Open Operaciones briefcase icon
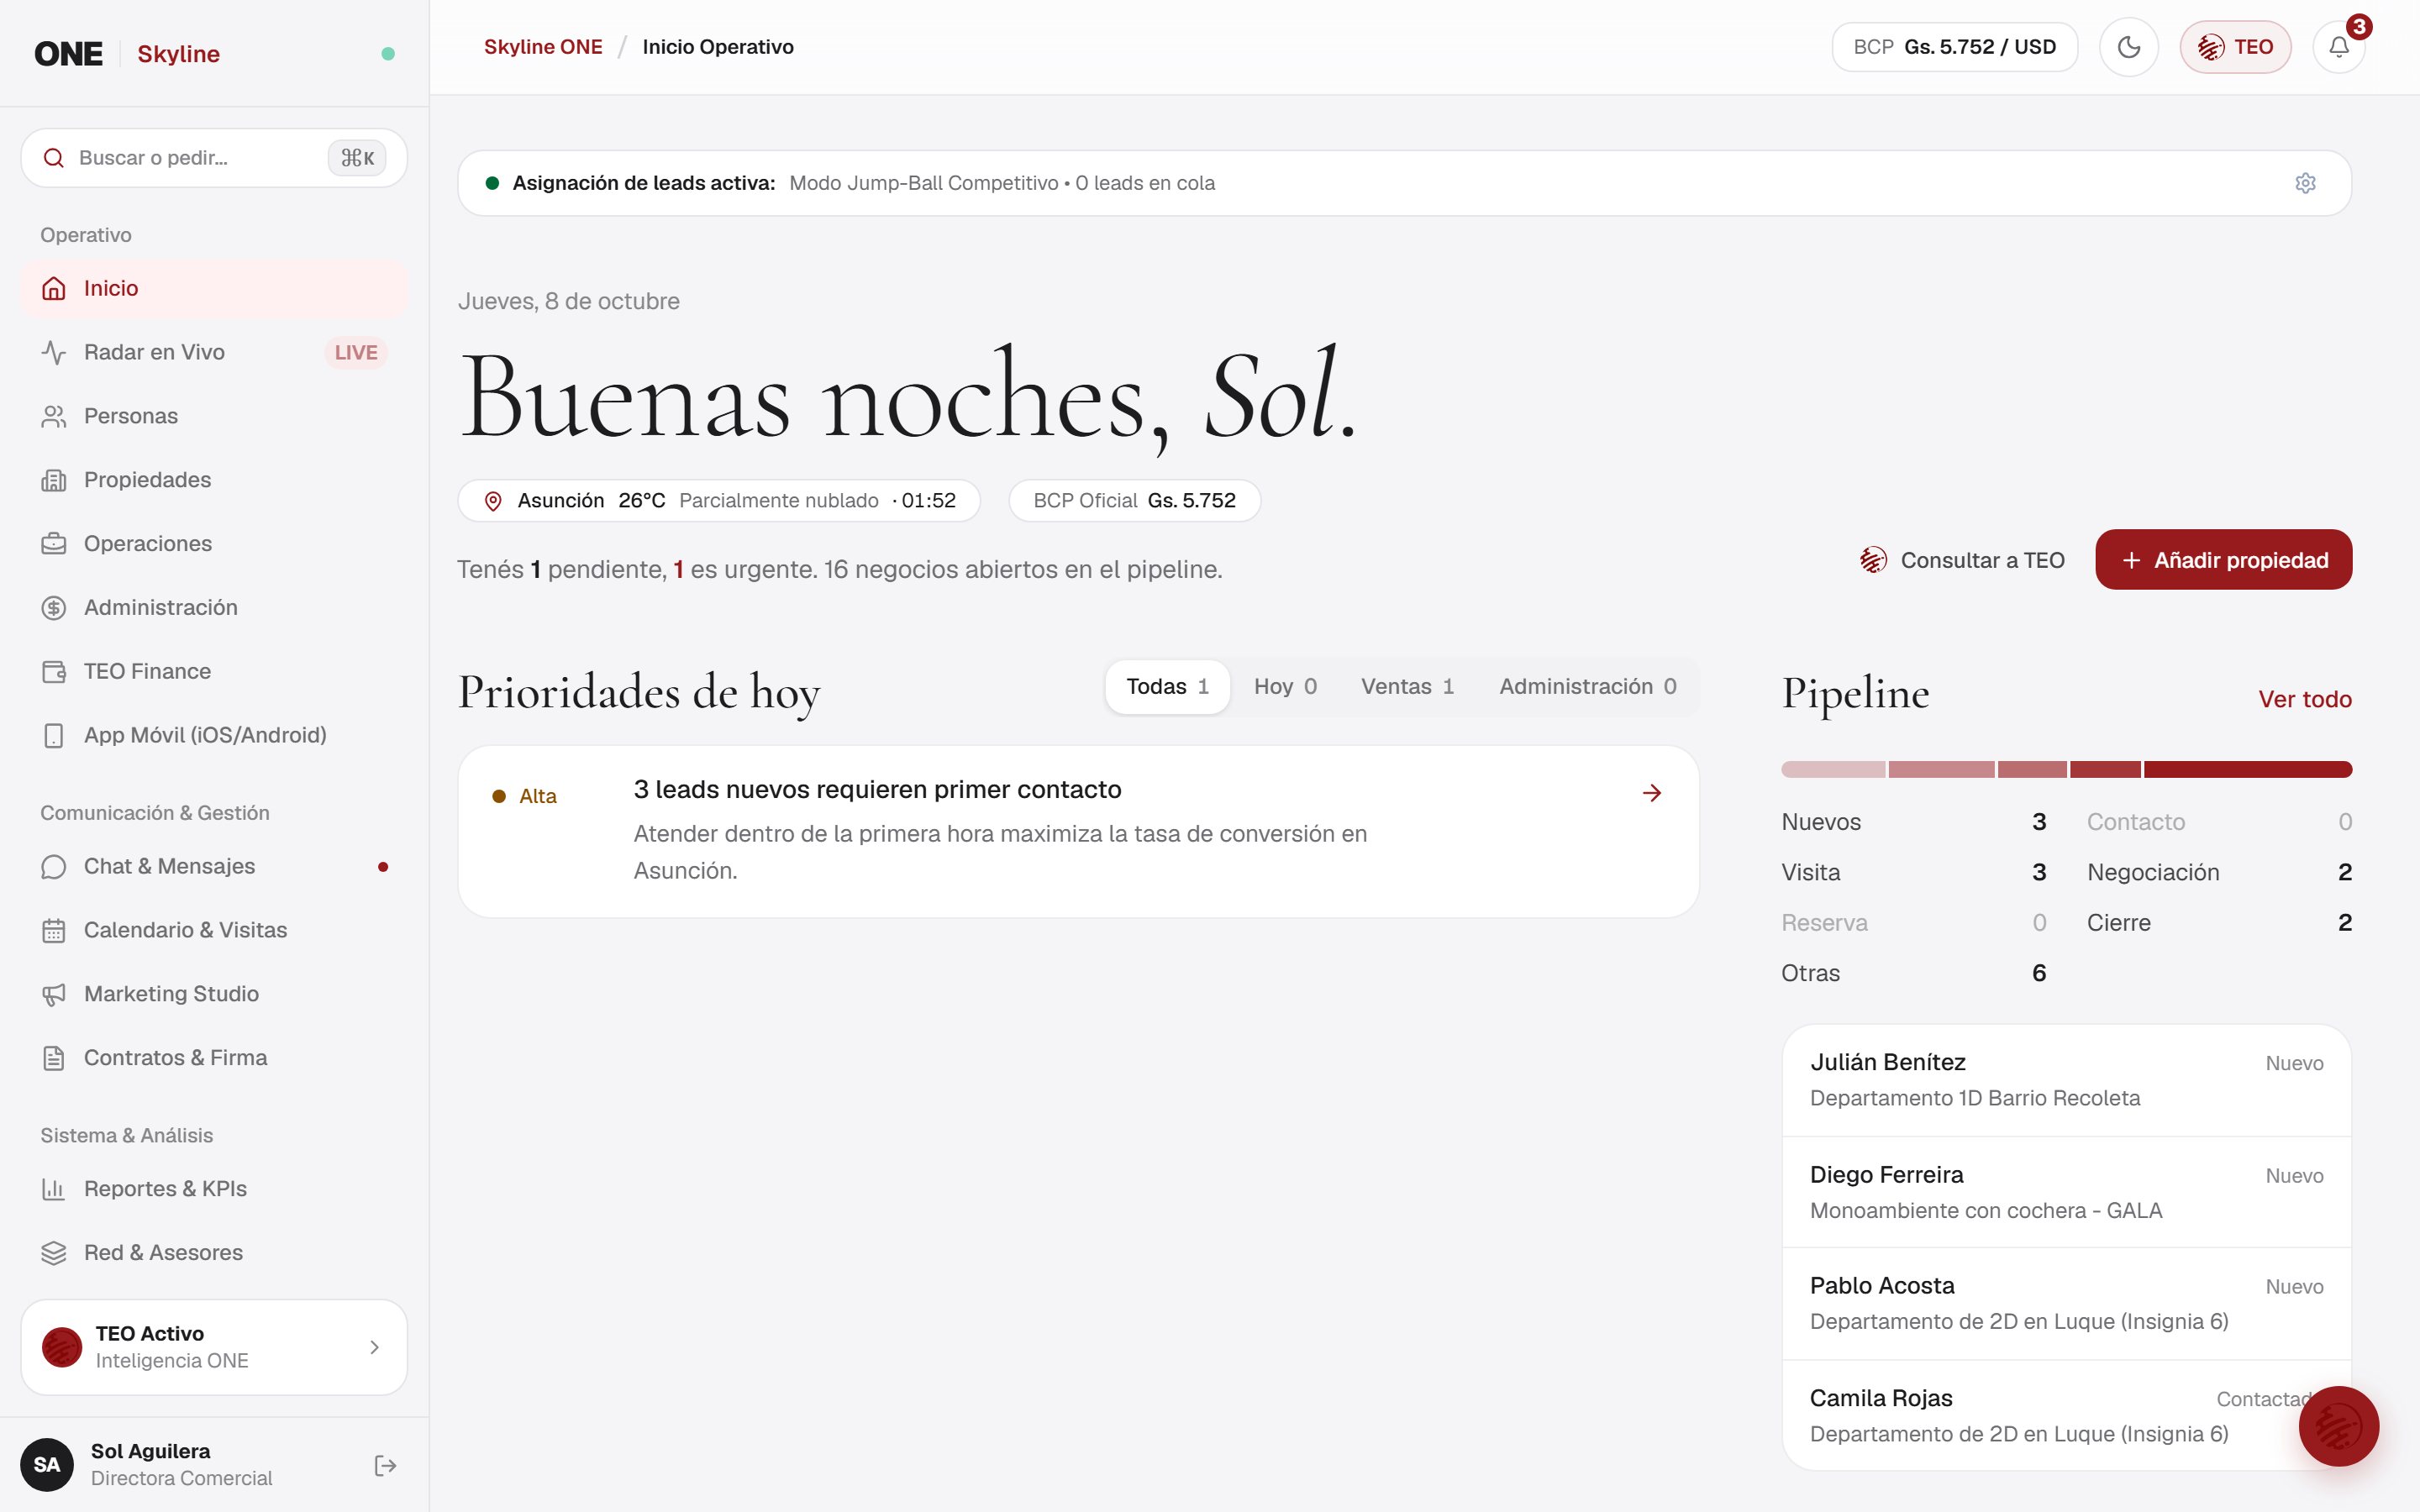The image size is (2420, 1512). 54,544
